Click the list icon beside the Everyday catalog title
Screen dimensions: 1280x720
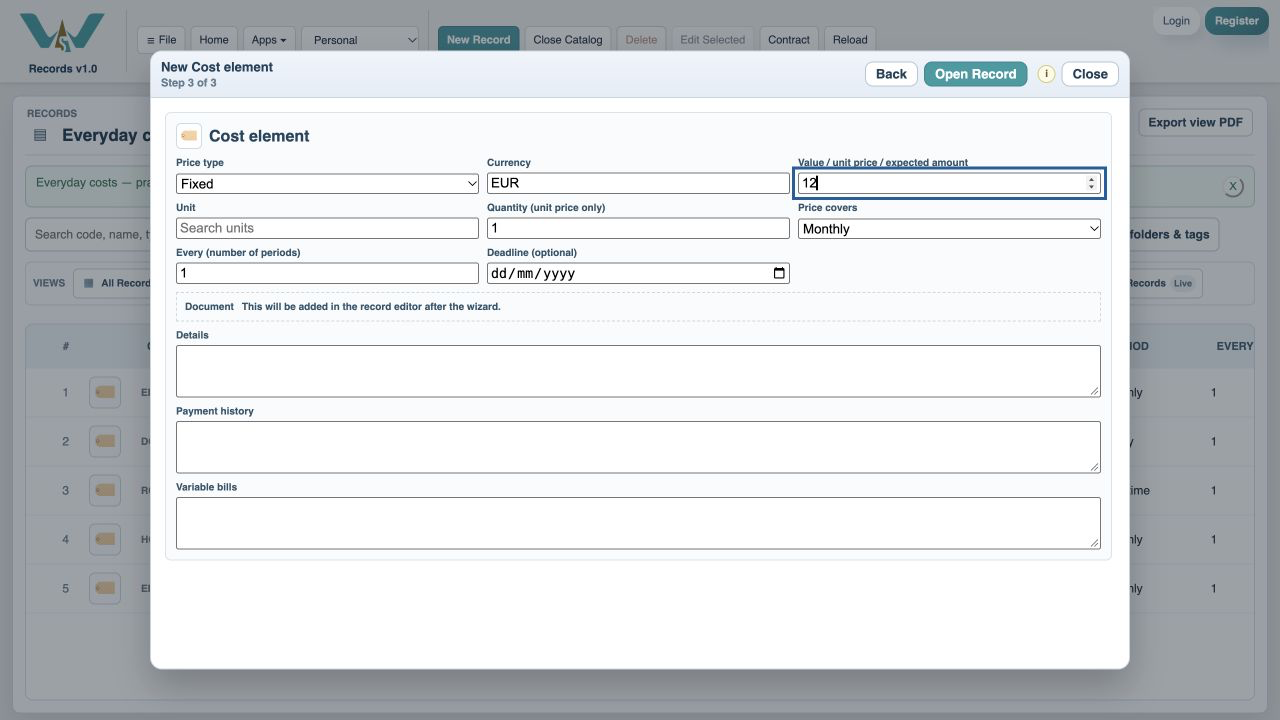40,136
